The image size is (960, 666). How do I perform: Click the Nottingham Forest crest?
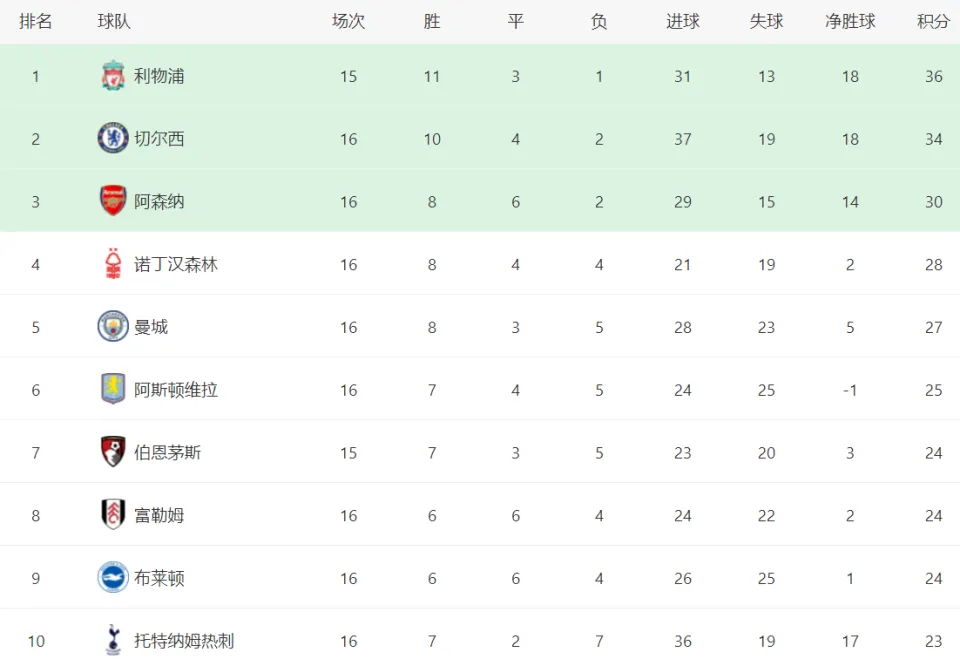click(113, 264)
